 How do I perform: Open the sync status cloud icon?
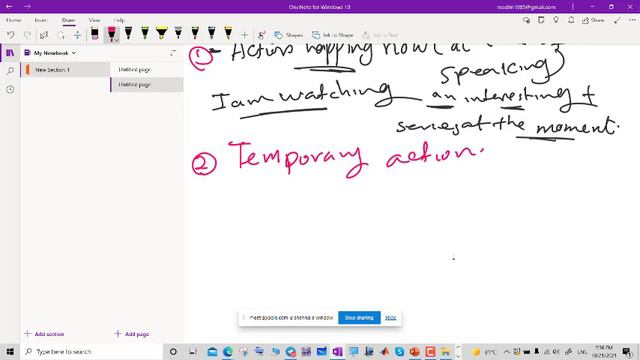[527, 20]
